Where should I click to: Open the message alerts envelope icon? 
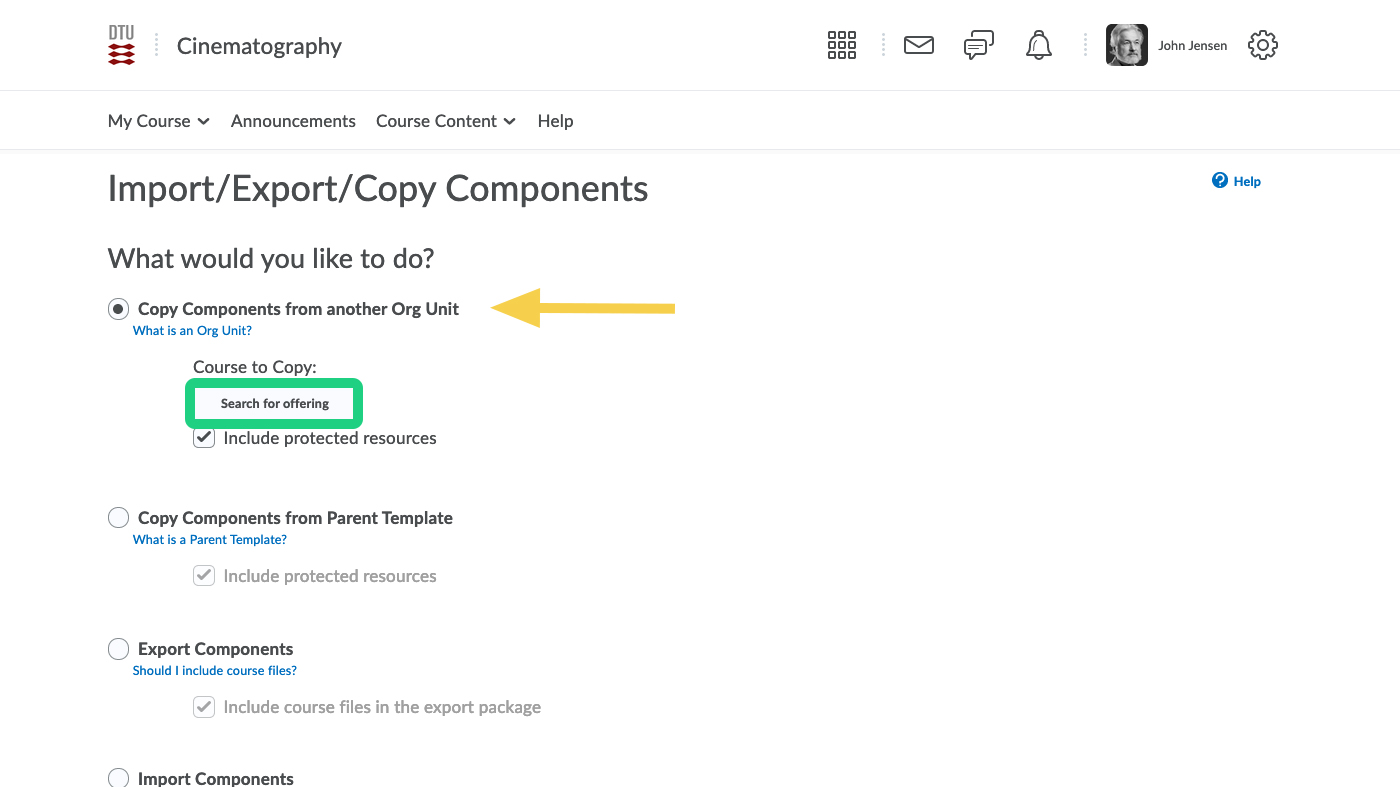point(918,45)
